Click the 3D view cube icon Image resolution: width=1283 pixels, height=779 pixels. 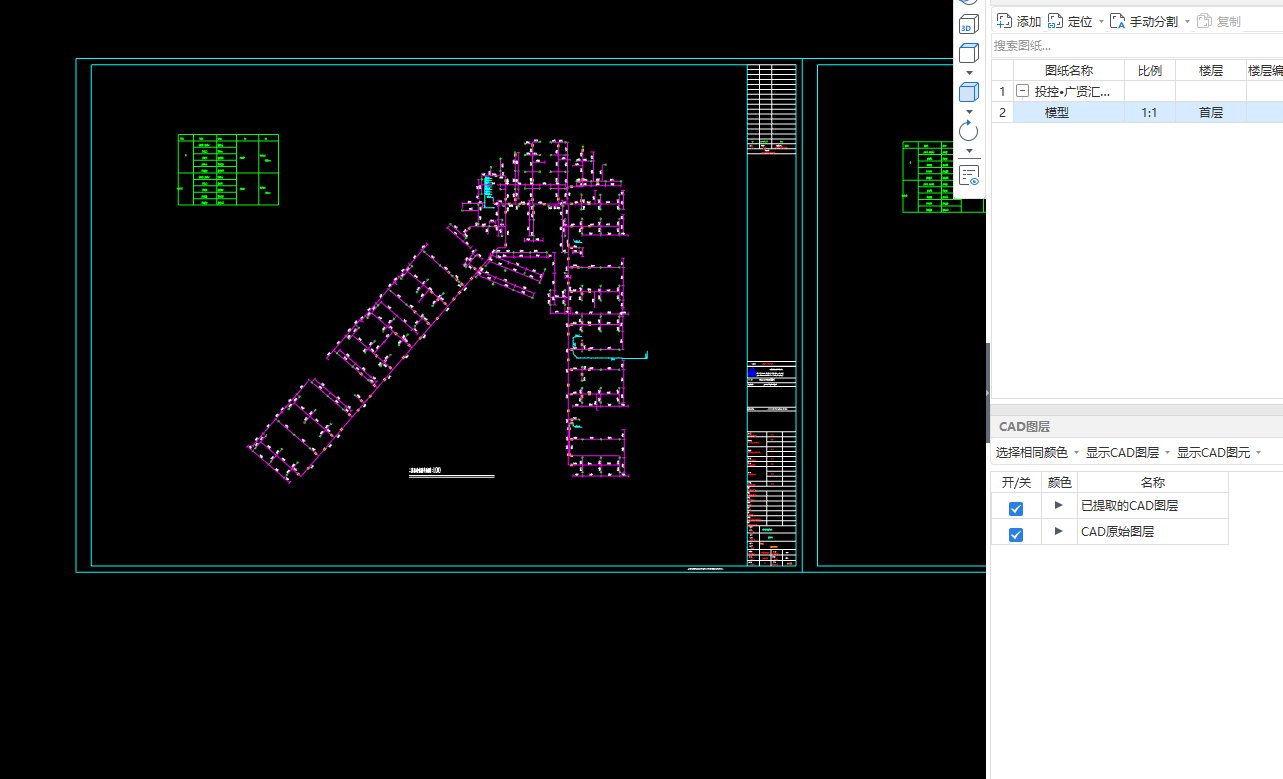coord(969,24)
